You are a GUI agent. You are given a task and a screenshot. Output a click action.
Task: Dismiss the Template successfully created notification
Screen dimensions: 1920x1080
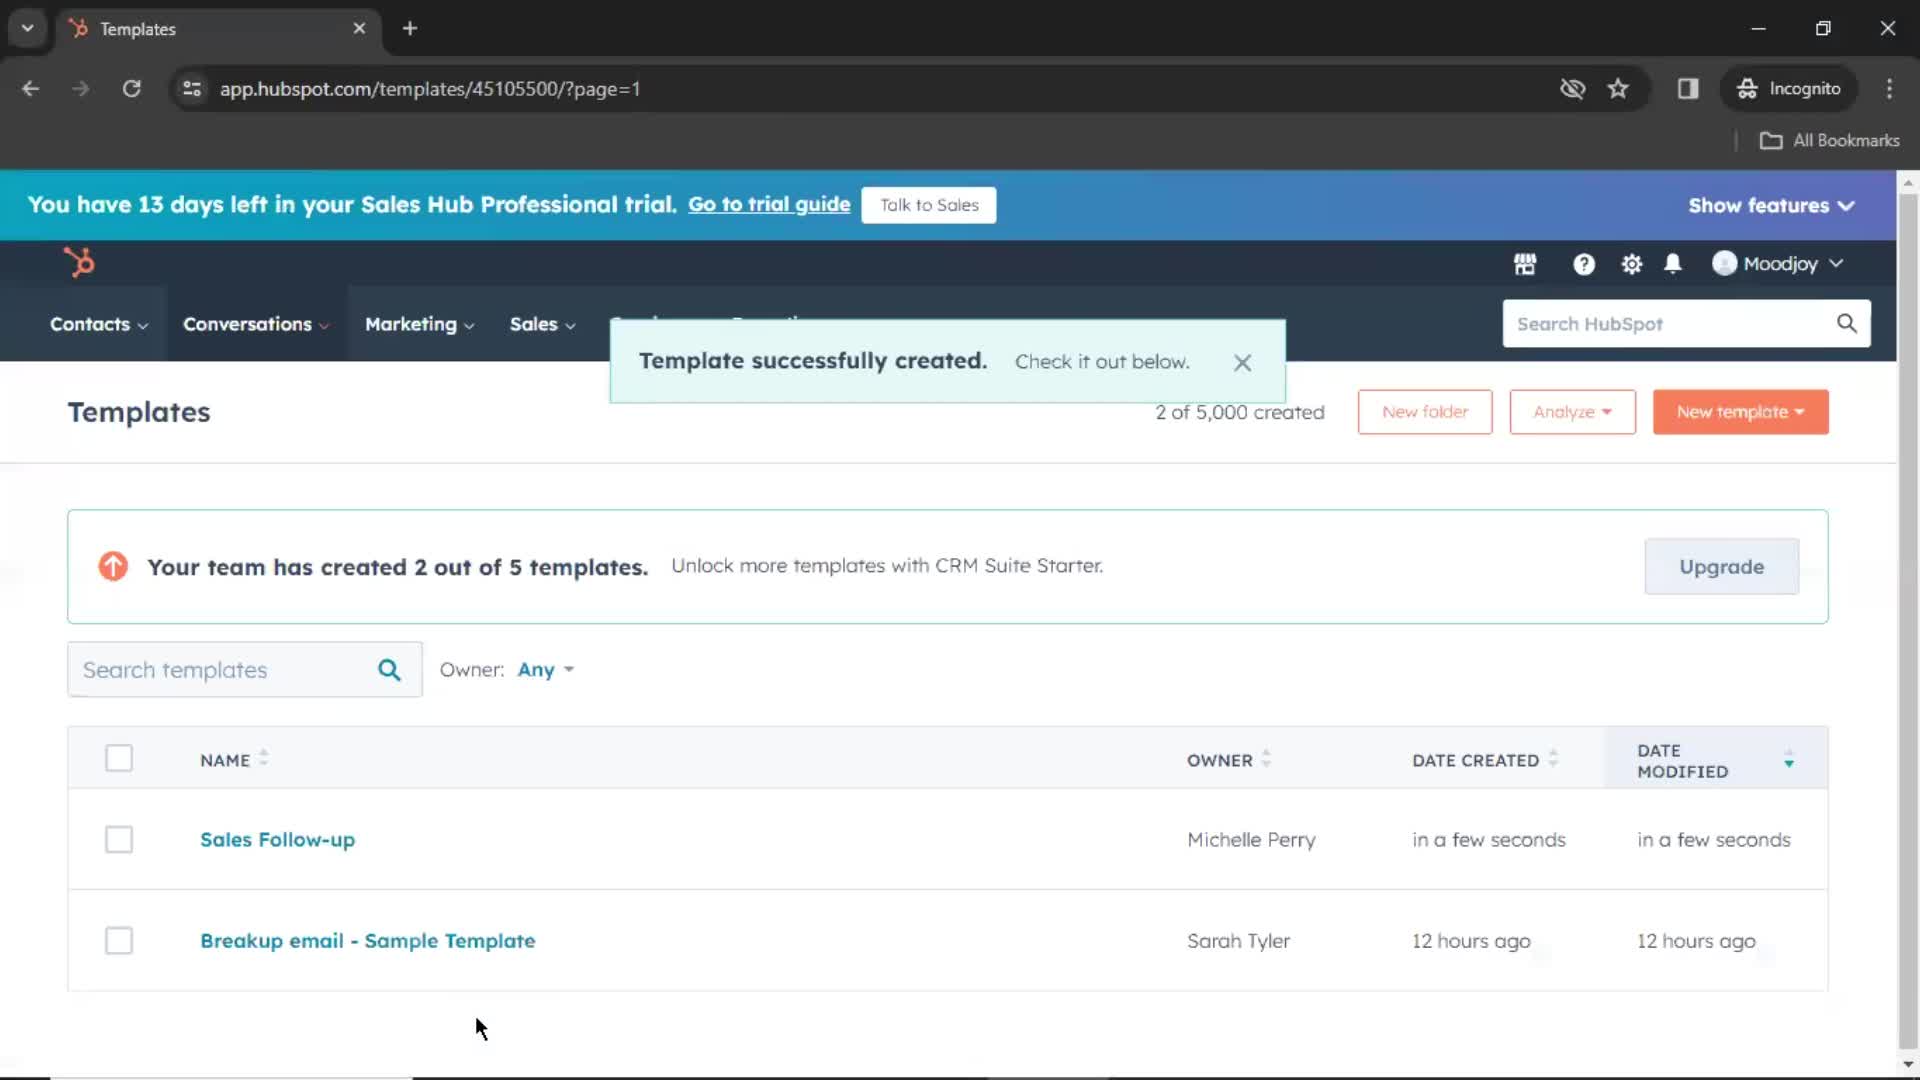click(1242, 363)
